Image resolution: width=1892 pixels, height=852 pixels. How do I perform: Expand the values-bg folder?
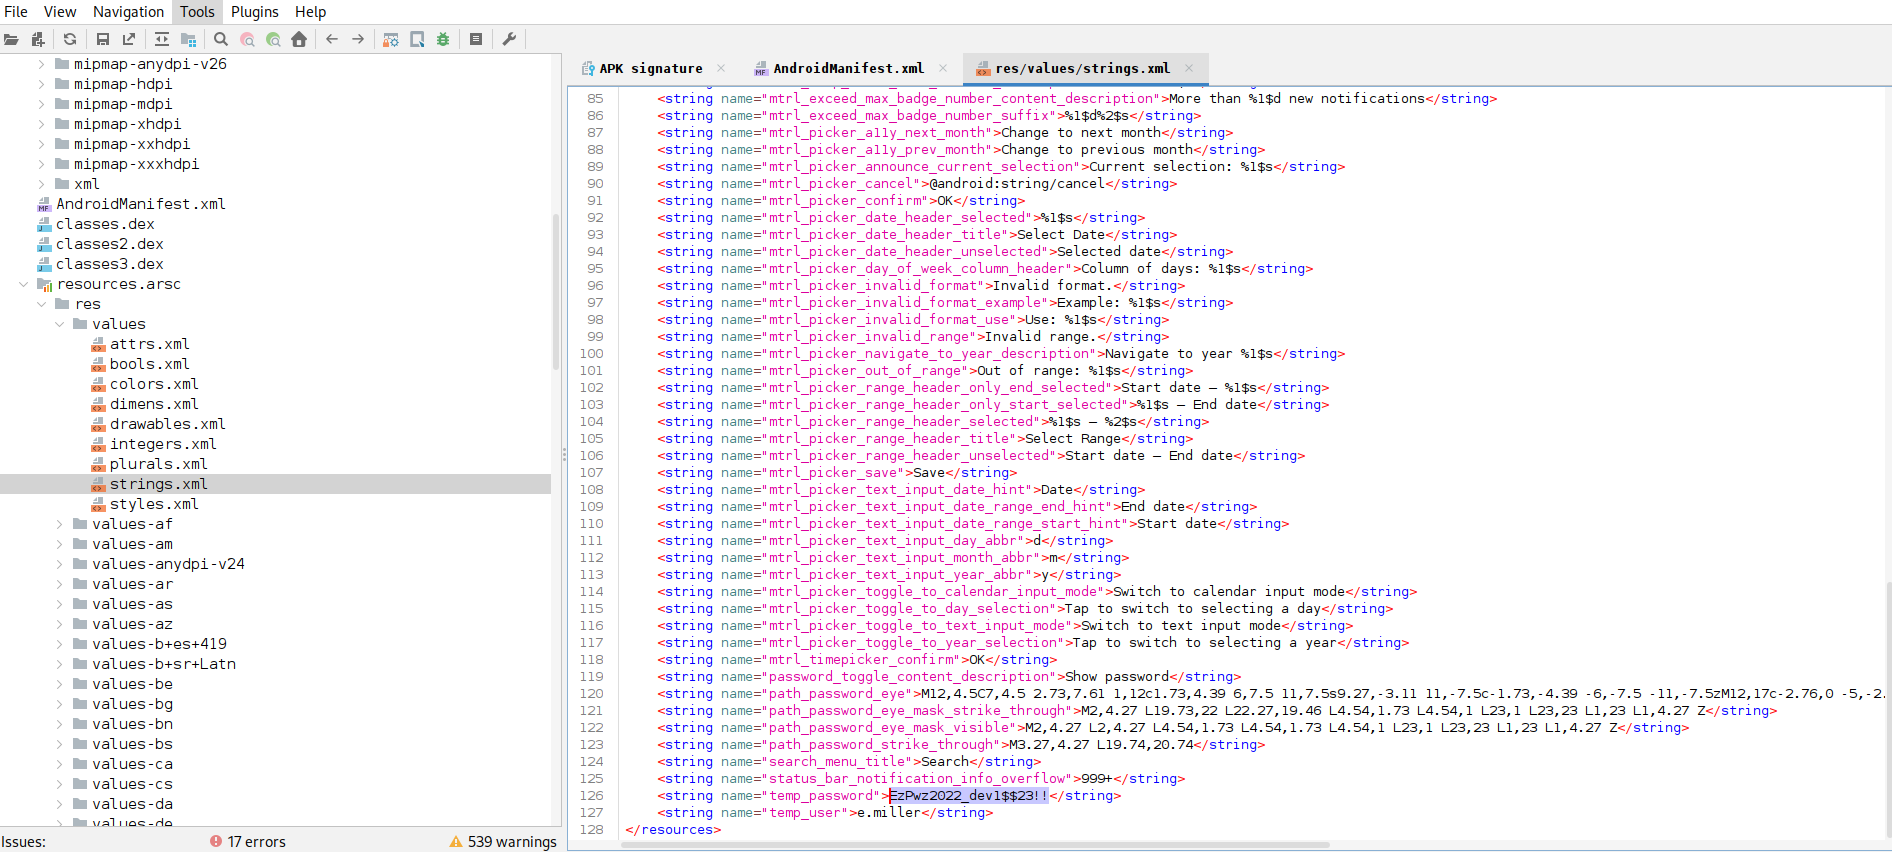[59, 704]
